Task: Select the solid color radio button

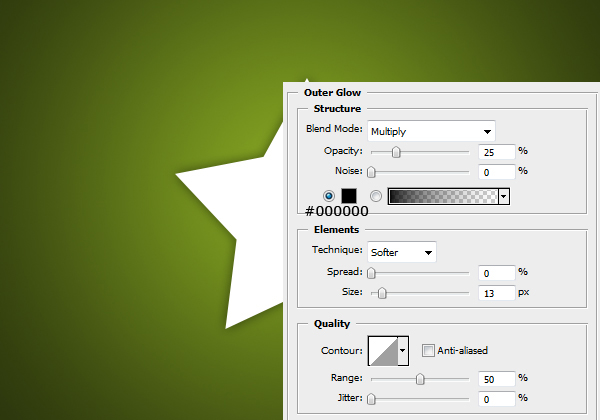Action: (x=329, y=196)
